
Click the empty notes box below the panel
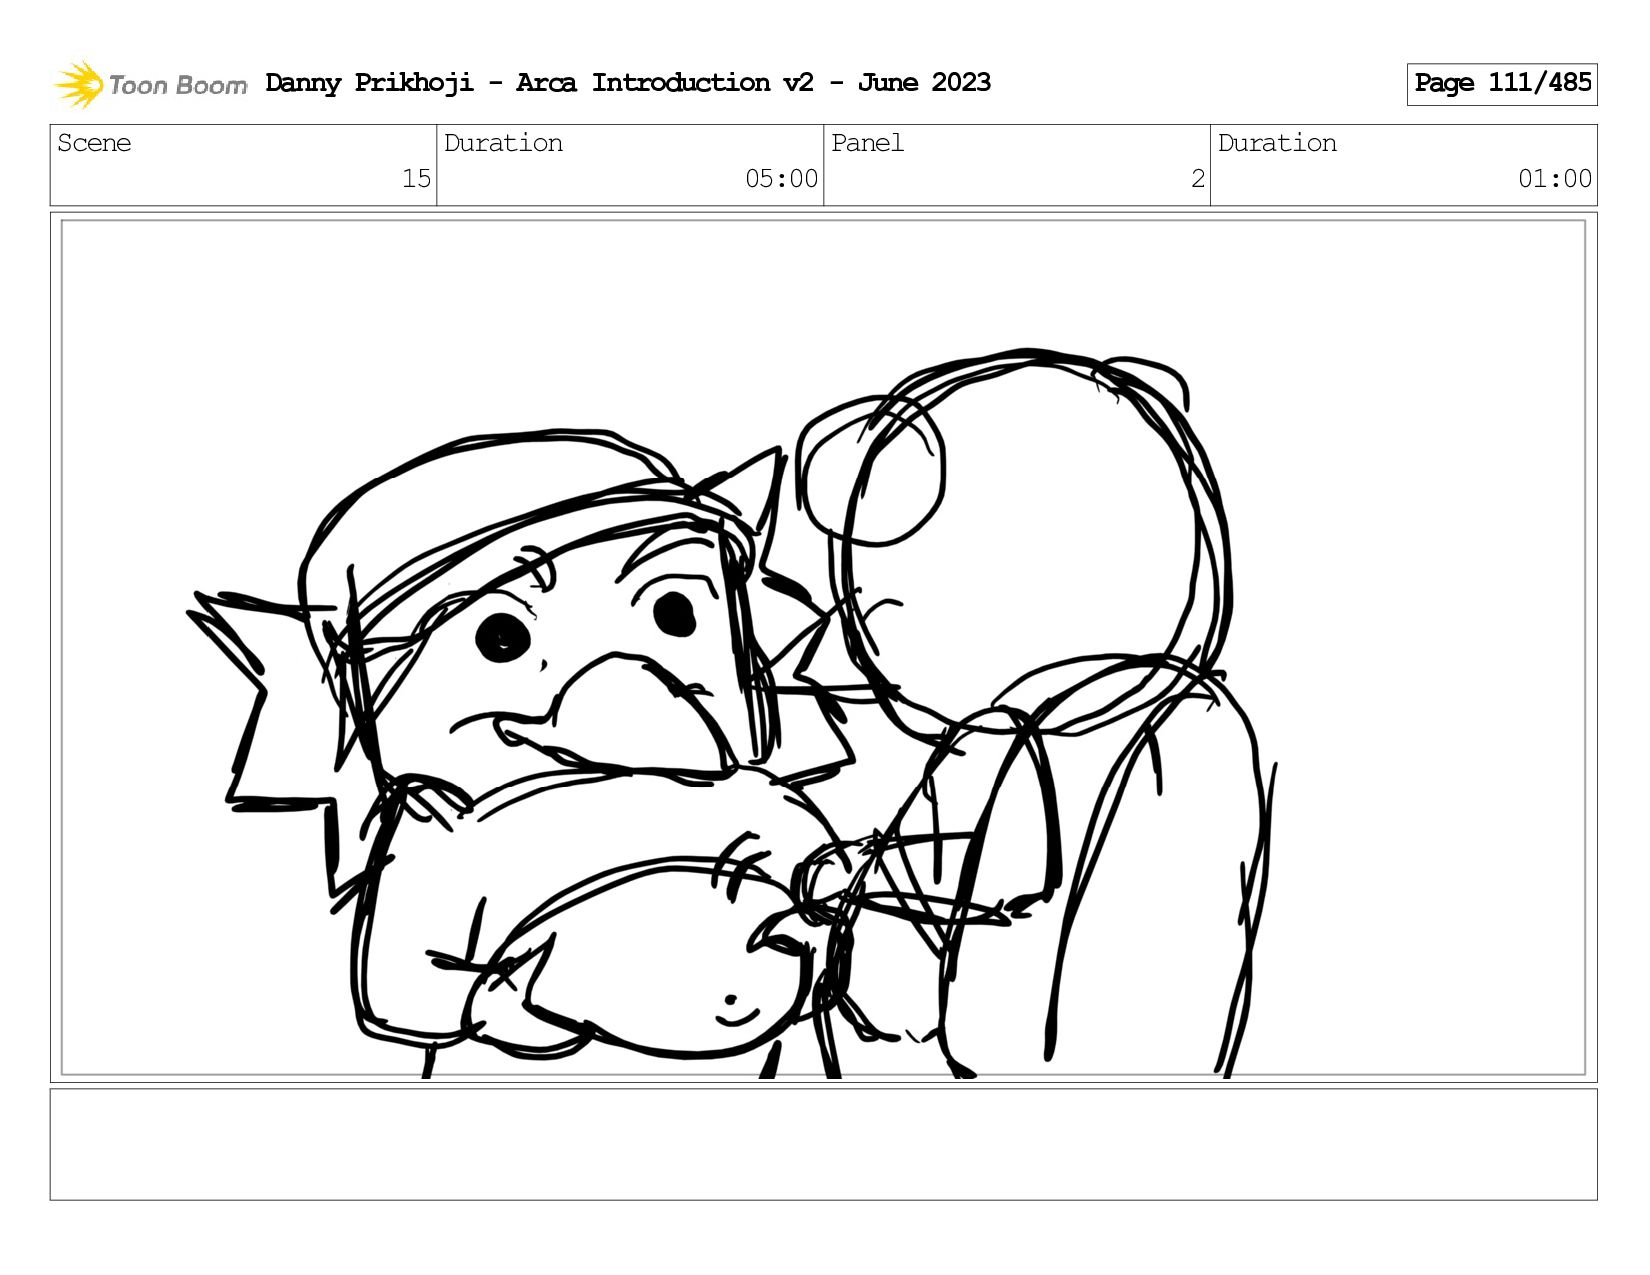[x=823, y=1144]
